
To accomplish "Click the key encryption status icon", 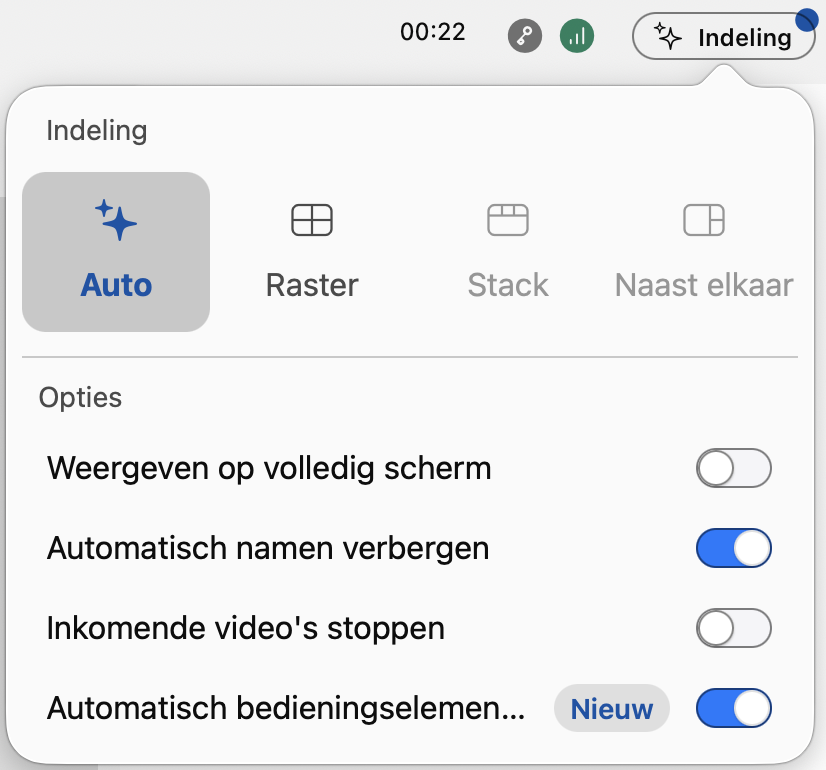I will pos(525,36).
